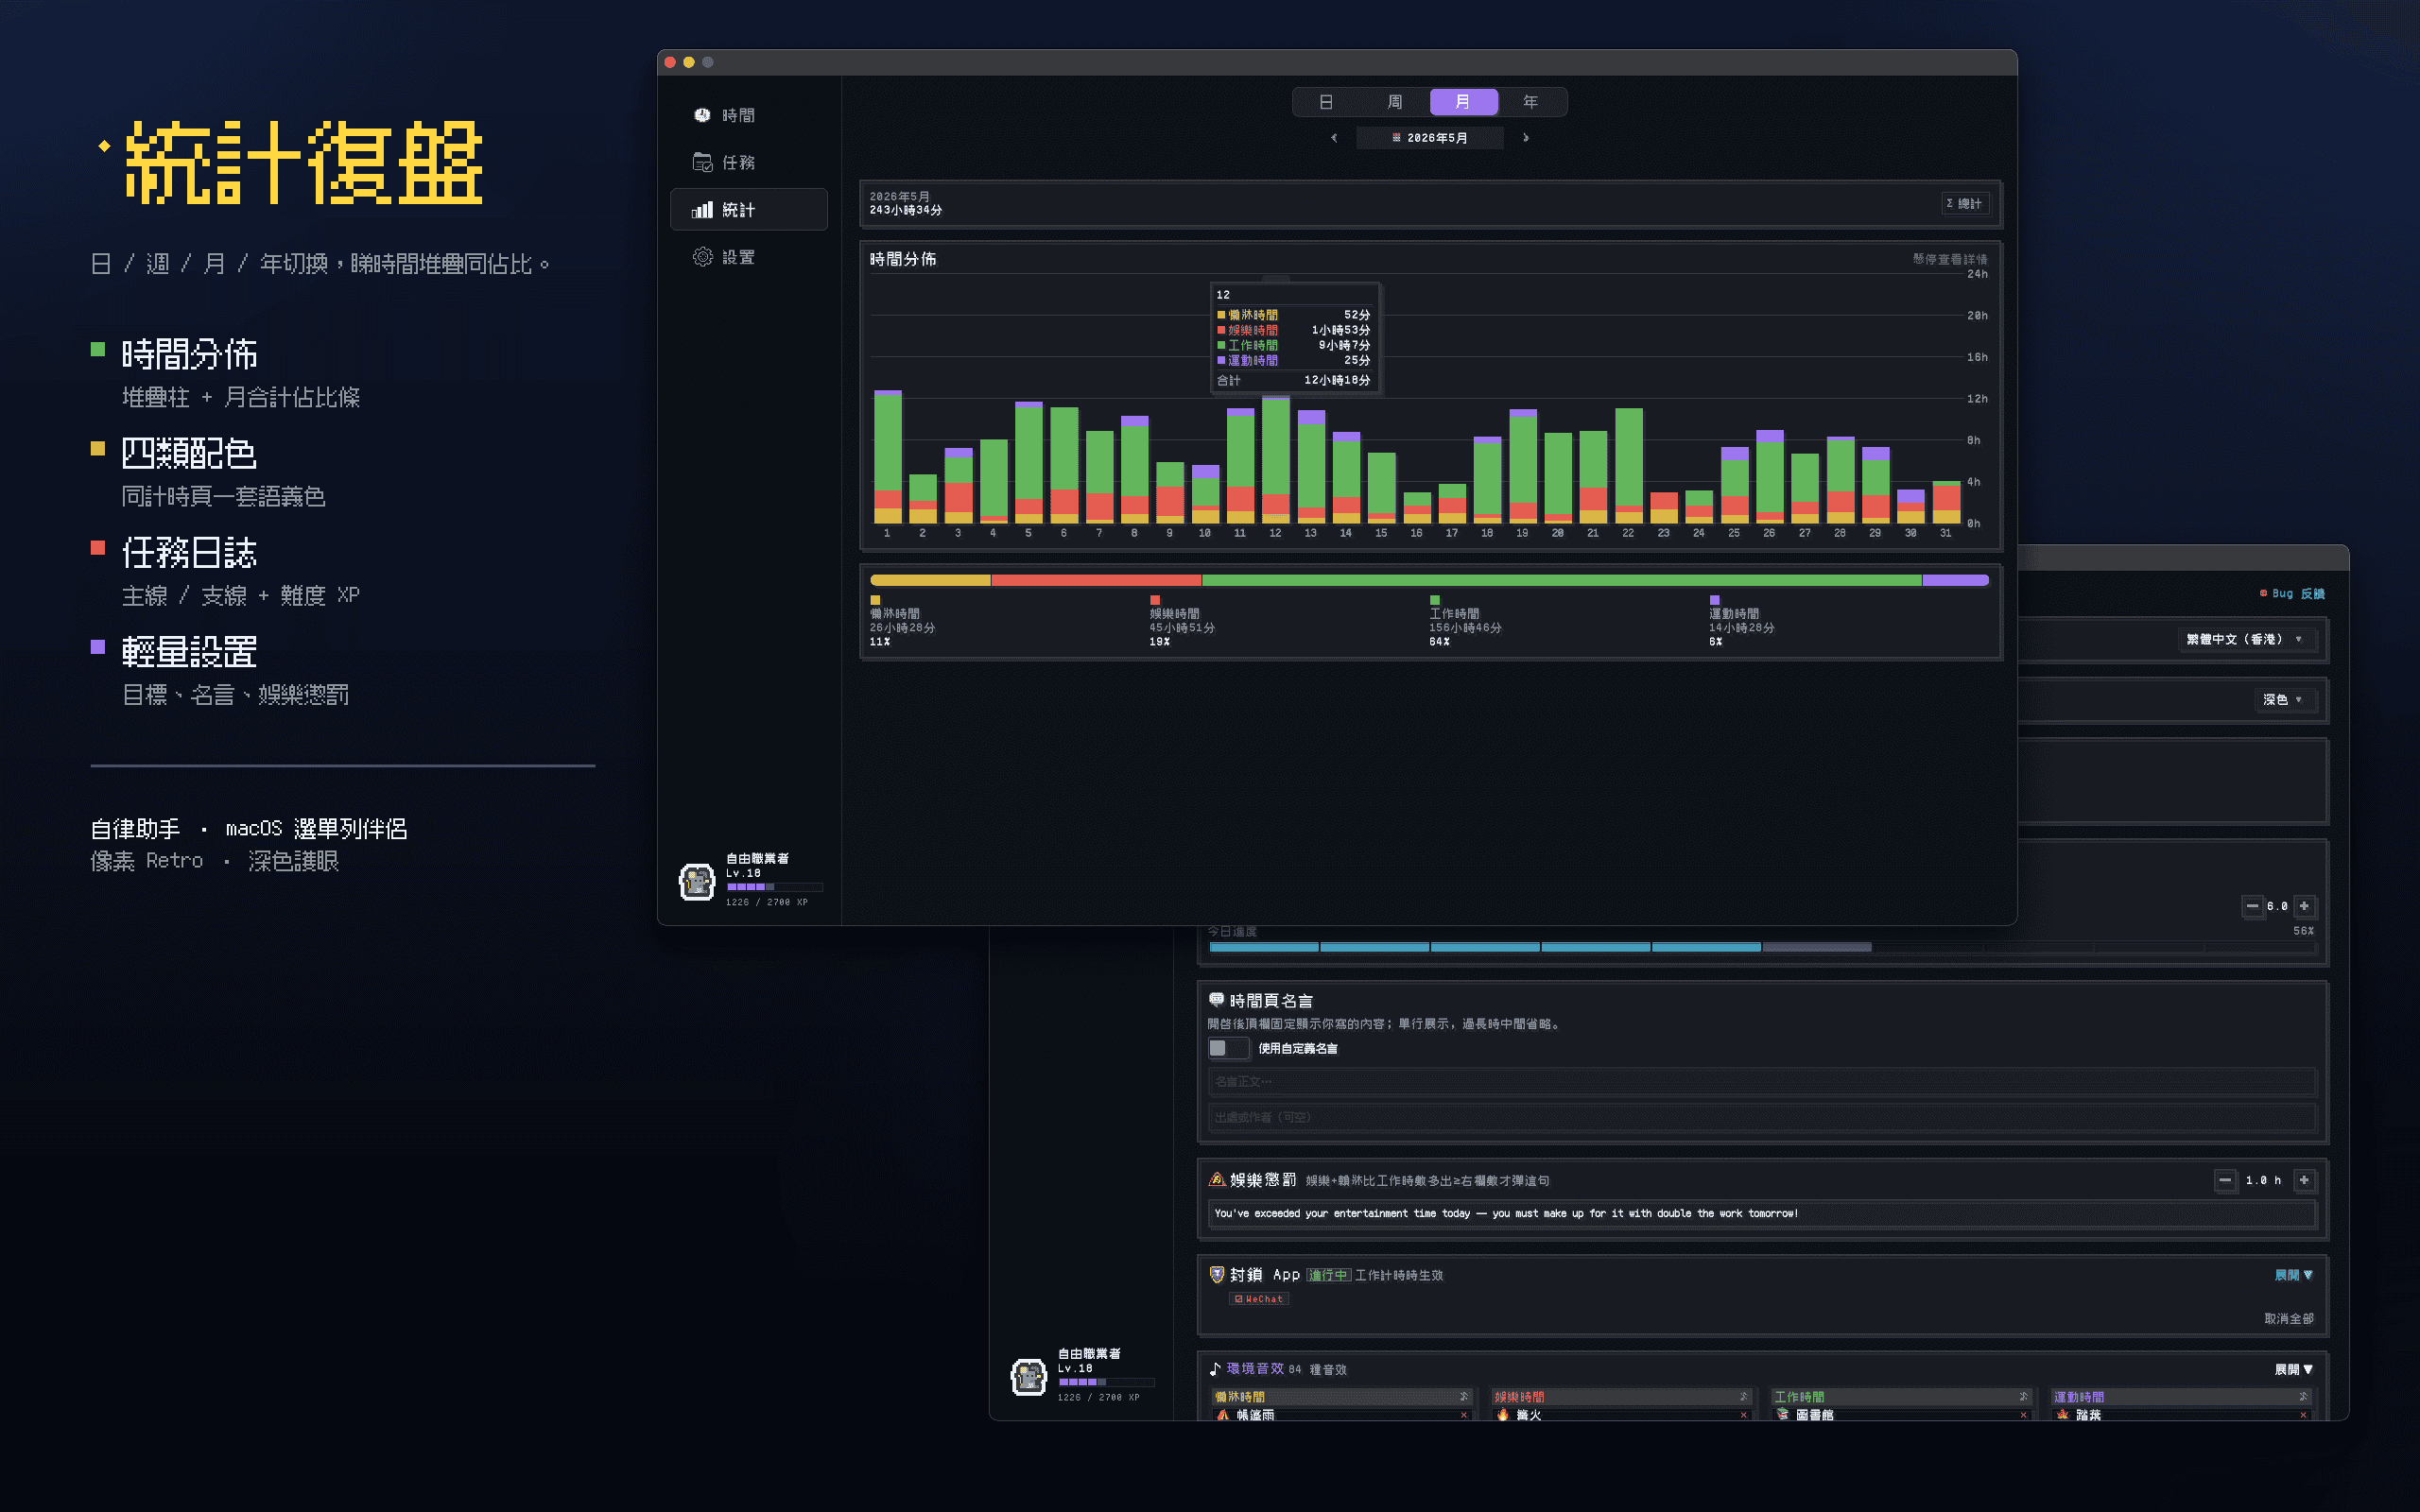Click the 踏葉 sound row
2420x1512 pixels.
click(x=2181, y=1415)
